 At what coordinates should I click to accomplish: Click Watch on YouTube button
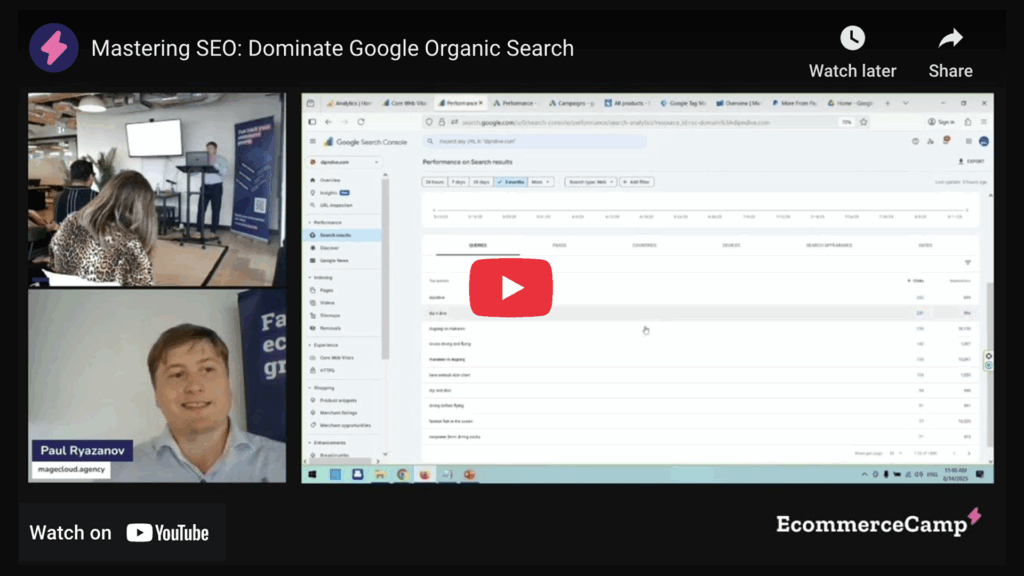120,533
